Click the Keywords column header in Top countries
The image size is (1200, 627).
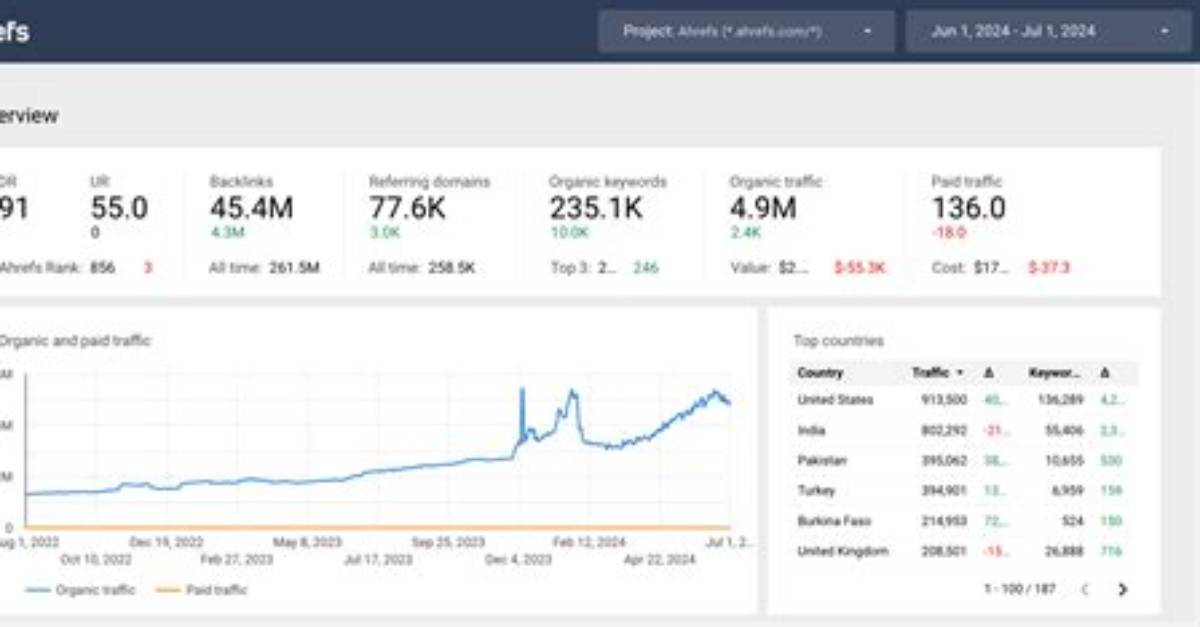(x=1056, y=373)
